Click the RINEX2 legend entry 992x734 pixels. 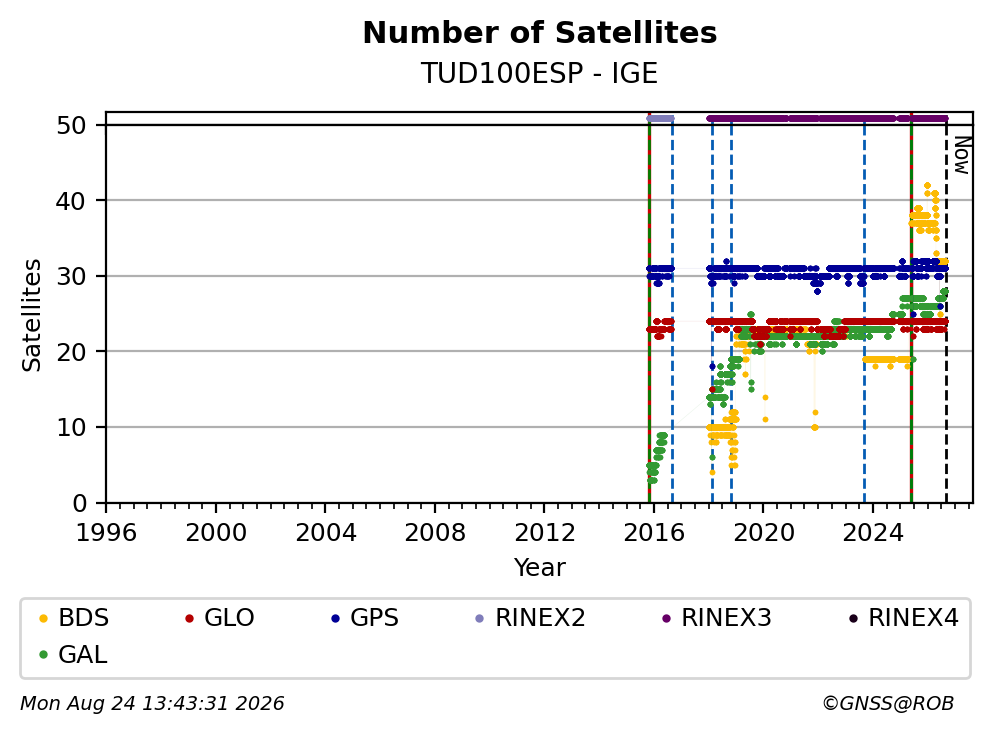[530, 618]
